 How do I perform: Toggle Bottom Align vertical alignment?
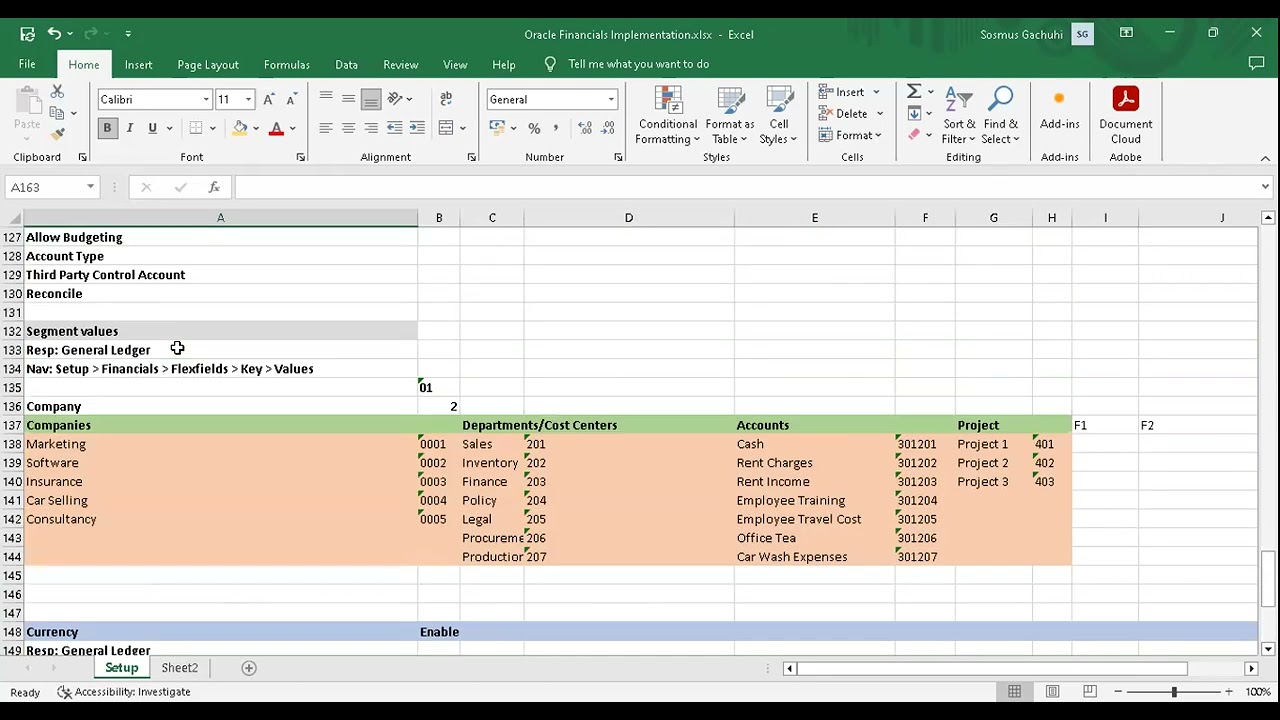(x=371, y=98)
